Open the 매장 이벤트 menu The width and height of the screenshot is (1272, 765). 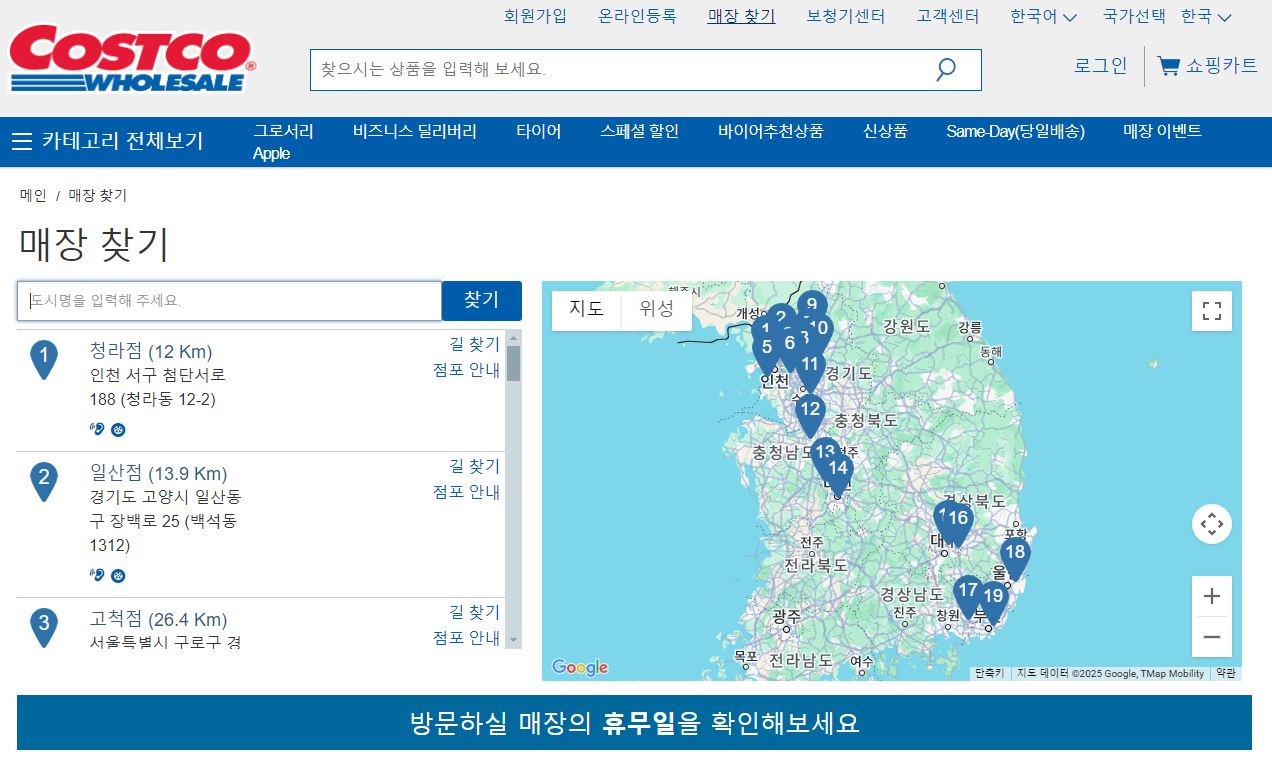[x=1162, y=131]
